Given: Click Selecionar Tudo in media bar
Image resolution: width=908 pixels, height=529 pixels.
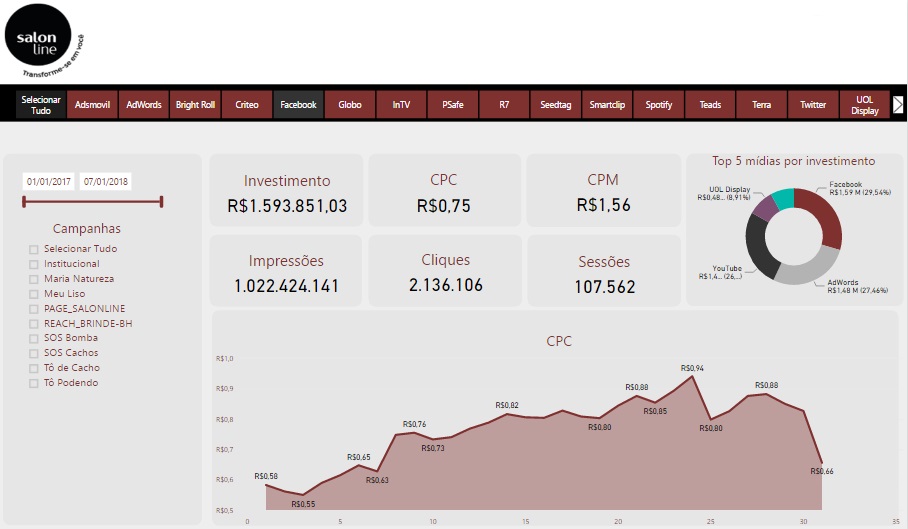Looking at the screenshot, I should (x=41, y=105).
